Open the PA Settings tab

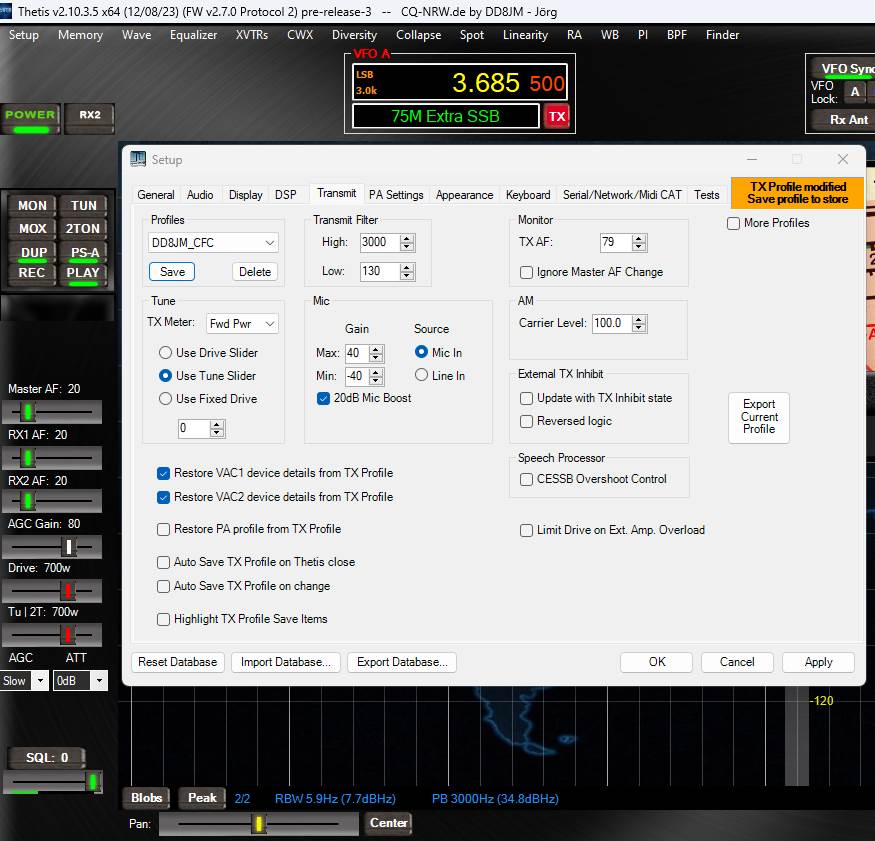click(396, 195)
